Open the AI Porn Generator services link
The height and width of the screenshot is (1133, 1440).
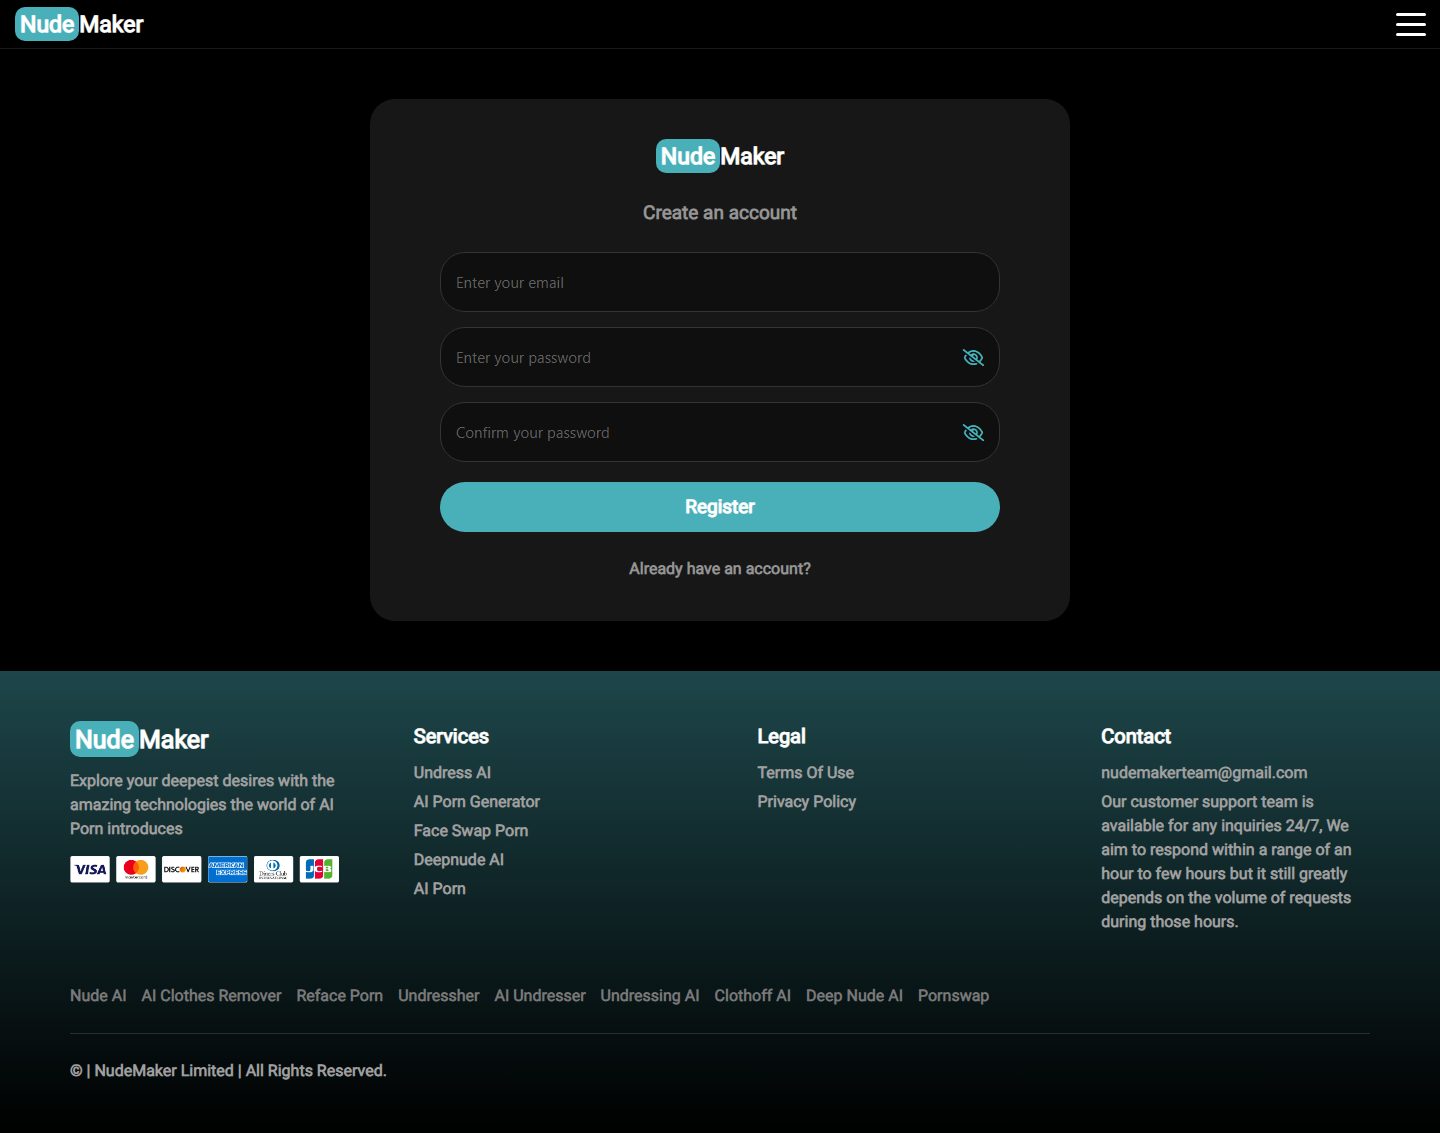click(x=476, y=801)
